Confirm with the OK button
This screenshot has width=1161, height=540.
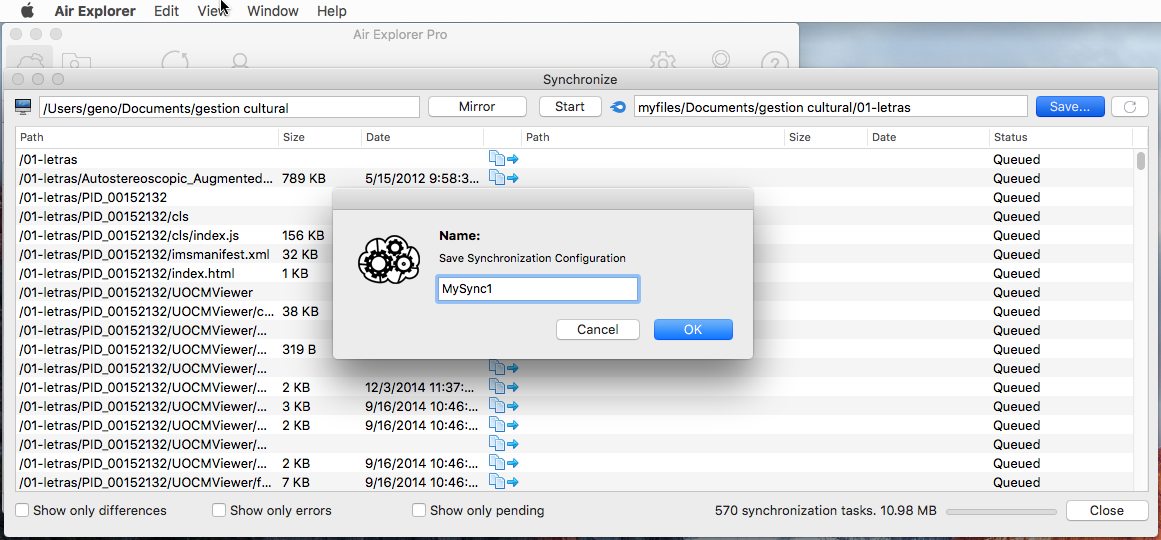693,330
